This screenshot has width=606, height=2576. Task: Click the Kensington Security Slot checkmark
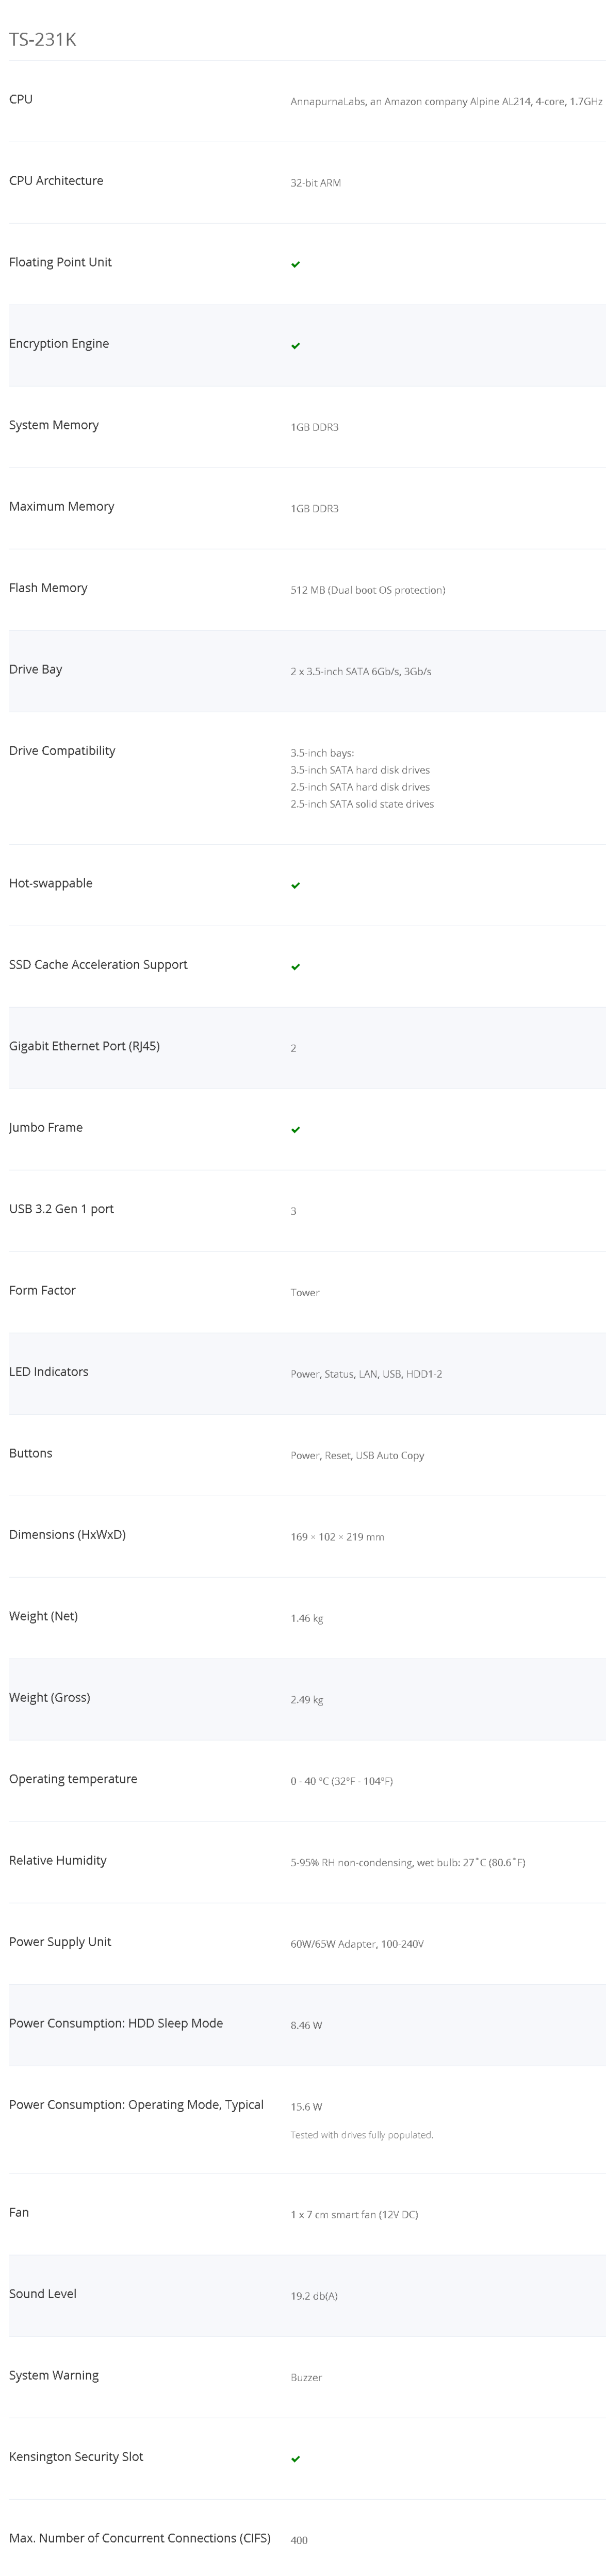(295, 2459)
